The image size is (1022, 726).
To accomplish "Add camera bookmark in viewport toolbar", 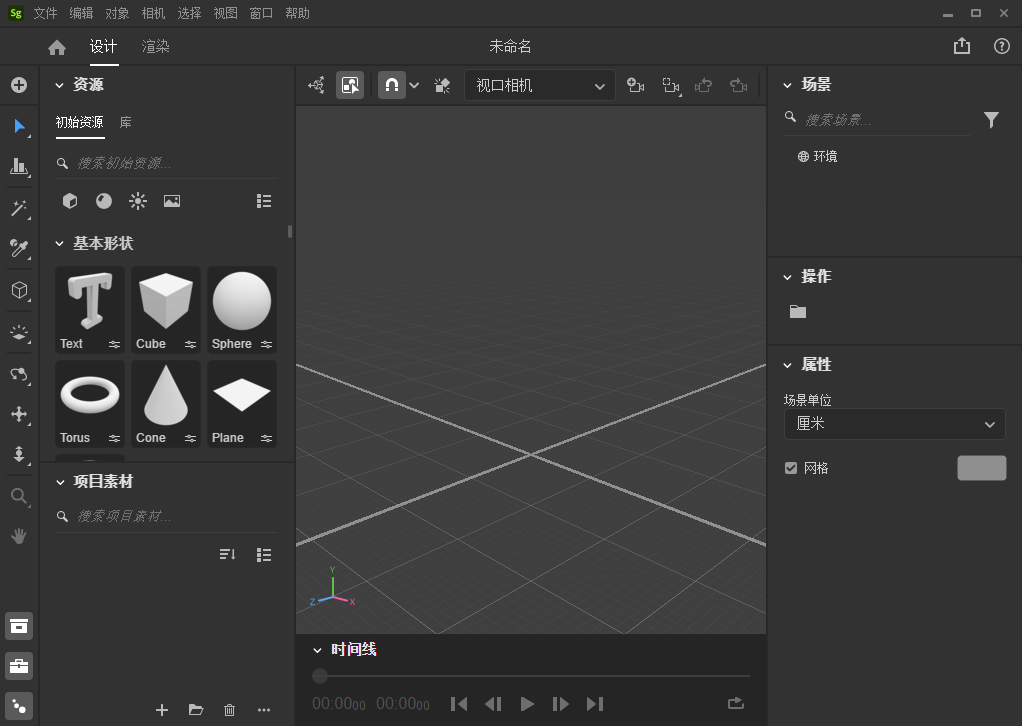I will coord(635,85).
